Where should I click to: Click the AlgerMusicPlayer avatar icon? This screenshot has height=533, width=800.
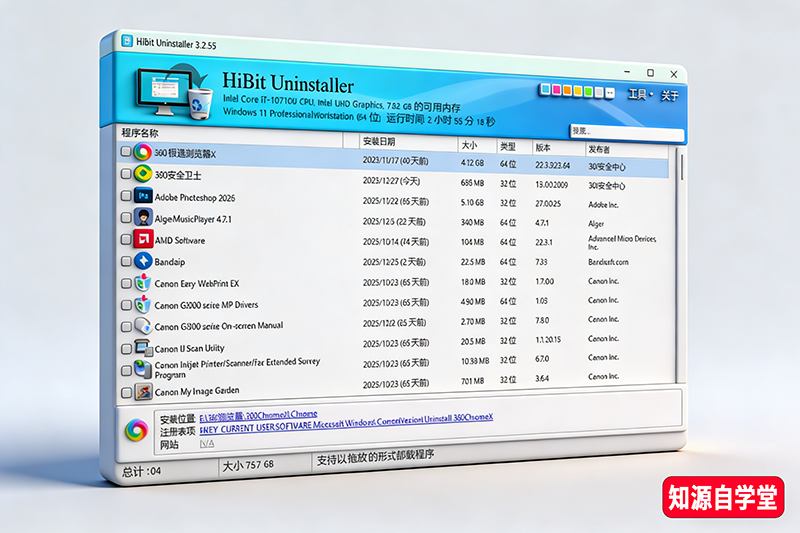coord(142,218)
